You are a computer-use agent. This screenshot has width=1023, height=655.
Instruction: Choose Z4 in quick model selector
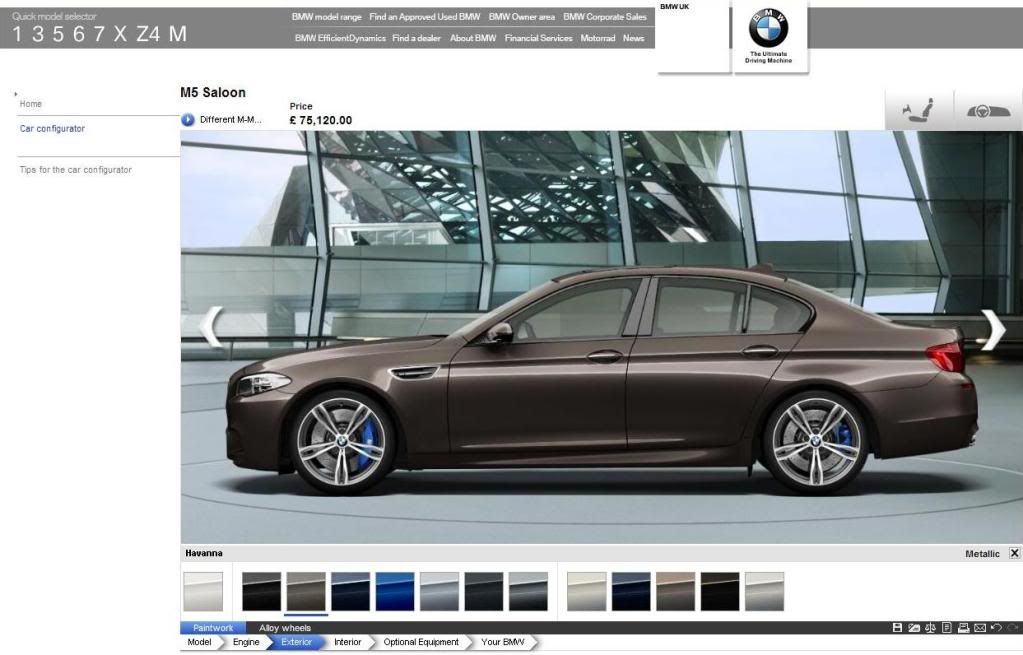click(x=148, y=34)
